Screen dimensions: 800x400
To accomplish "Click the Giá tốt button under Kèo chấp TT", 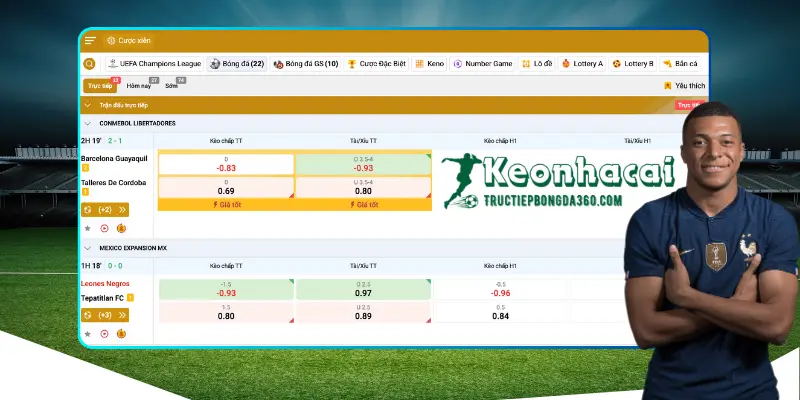I will [225, 205].
